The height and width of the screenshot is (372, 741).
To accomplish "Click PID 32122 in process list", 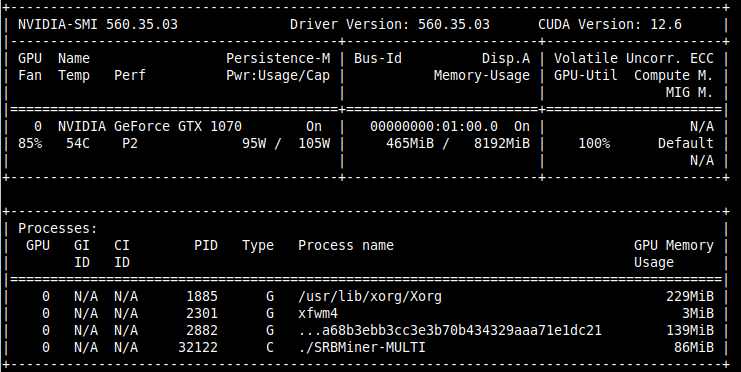I will [x=198, y=347].
